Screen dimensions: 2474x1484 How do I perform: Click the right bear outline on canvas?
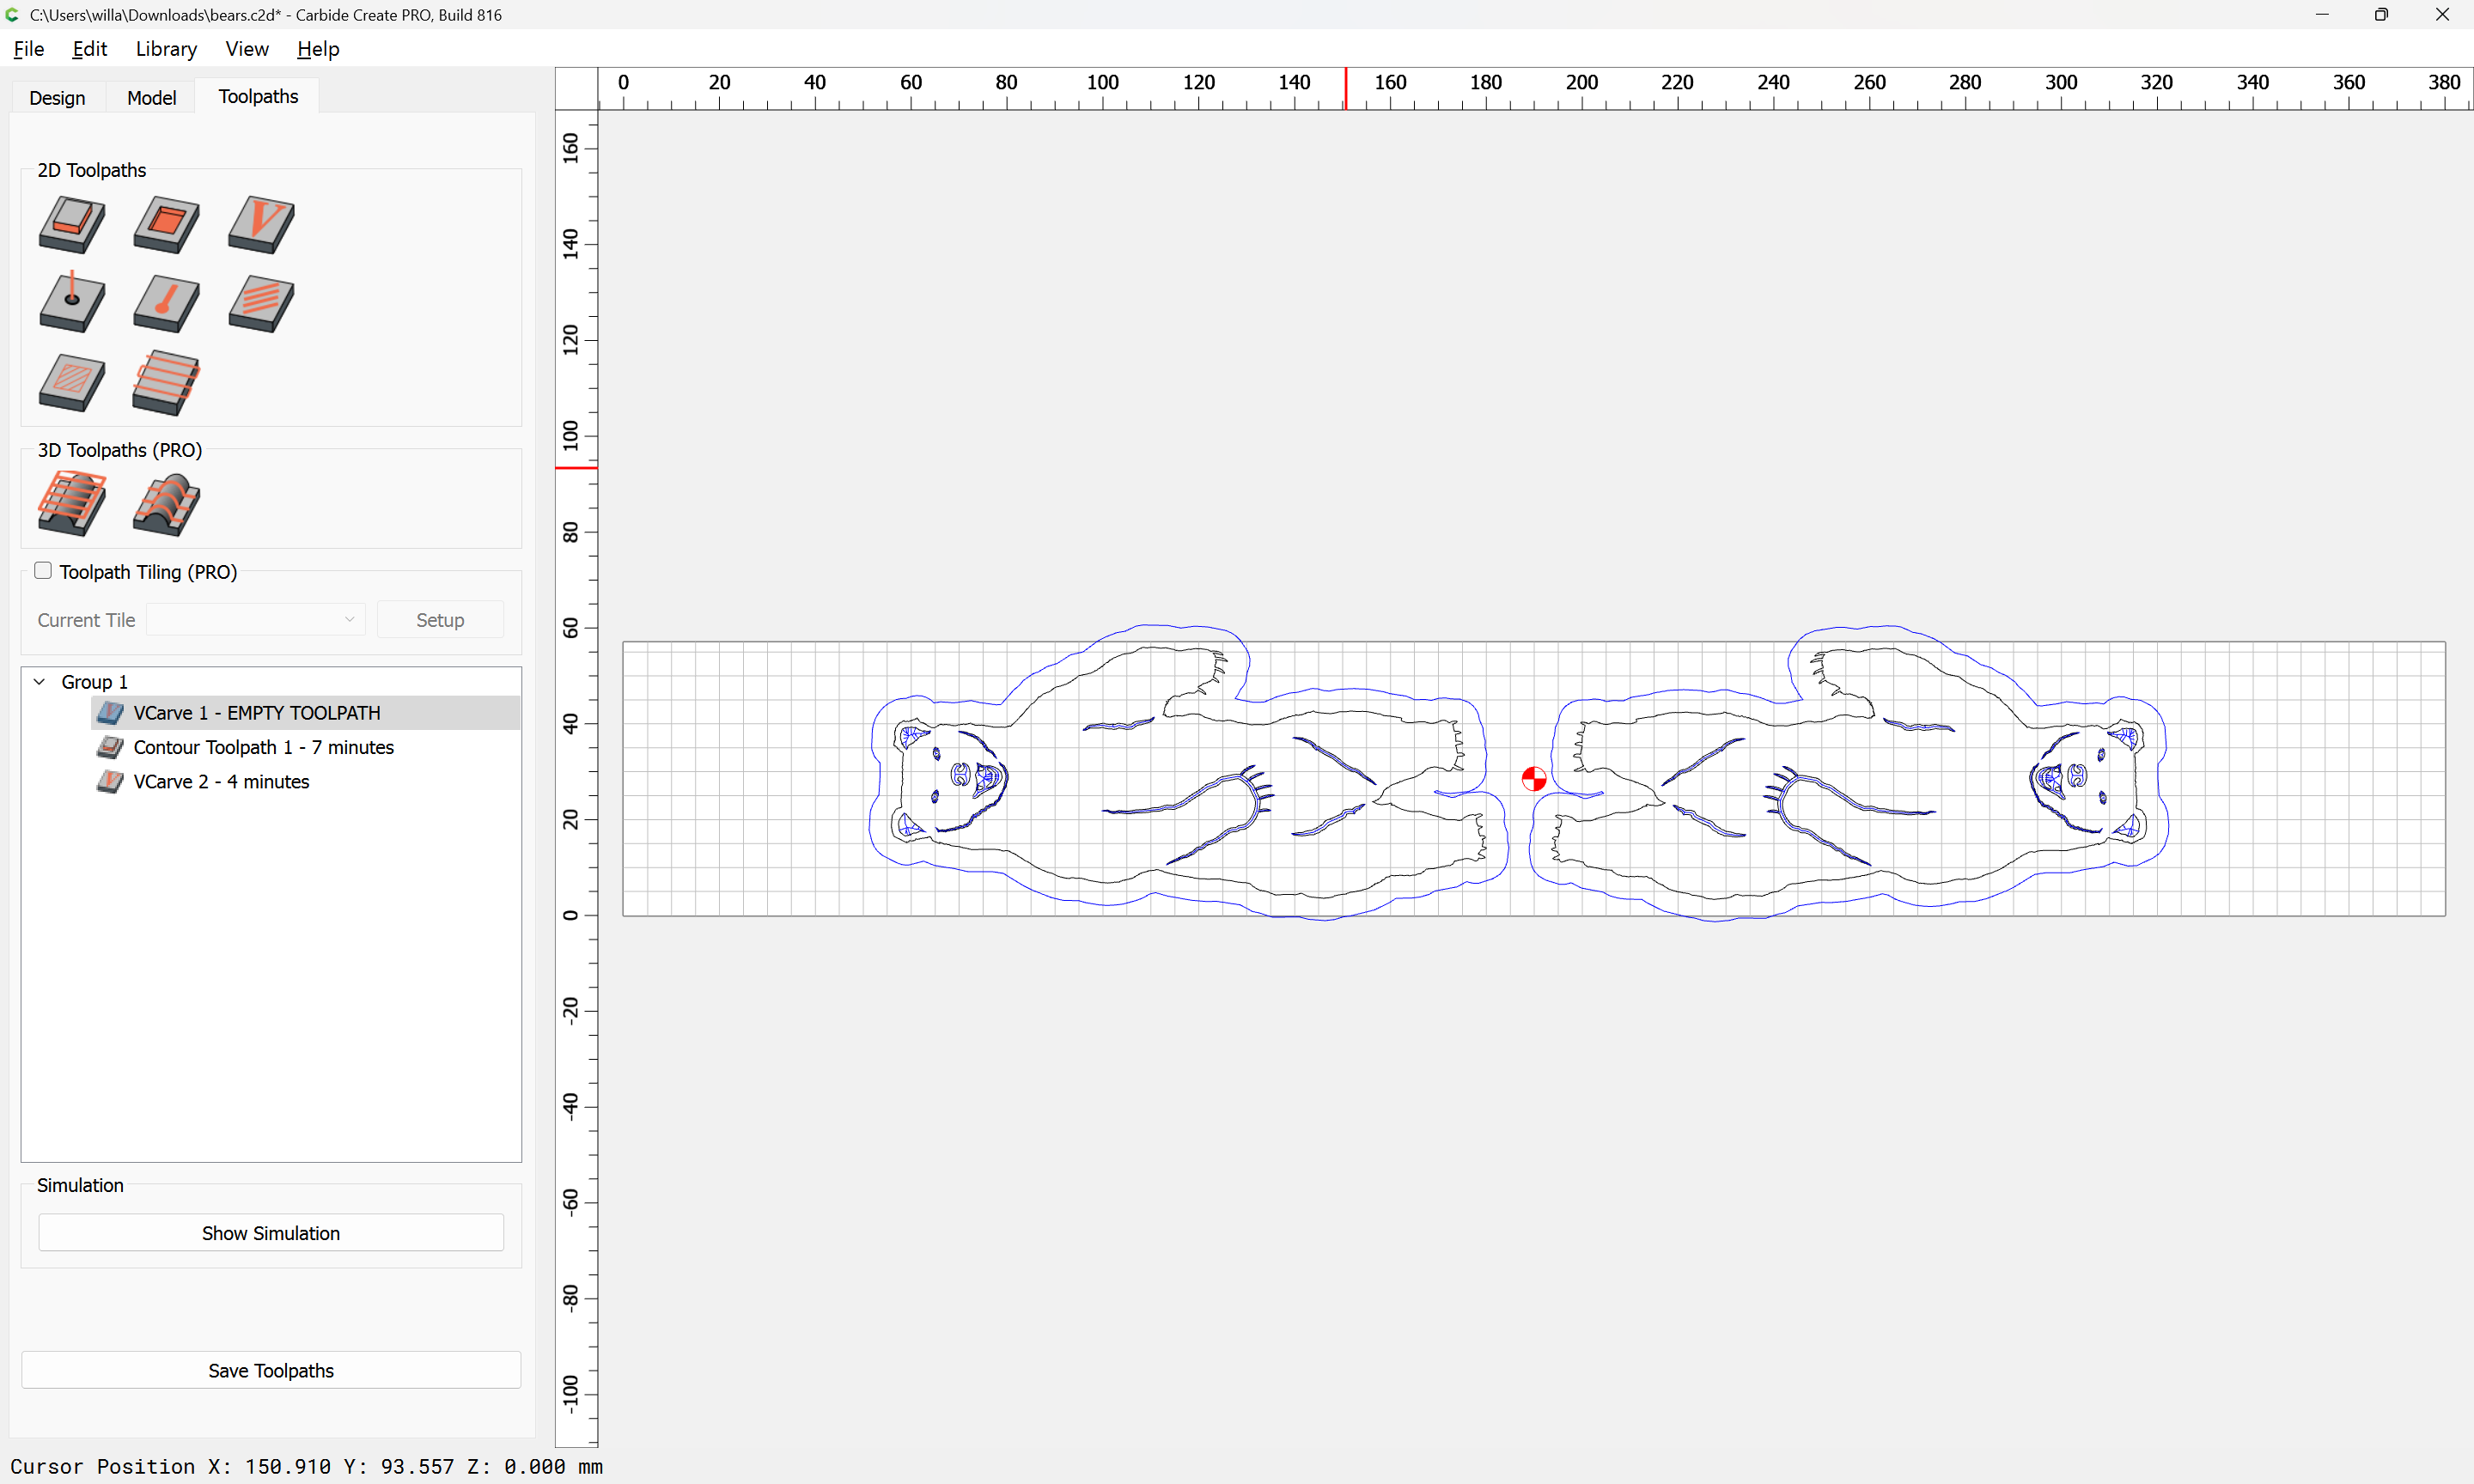[1848, 772]
